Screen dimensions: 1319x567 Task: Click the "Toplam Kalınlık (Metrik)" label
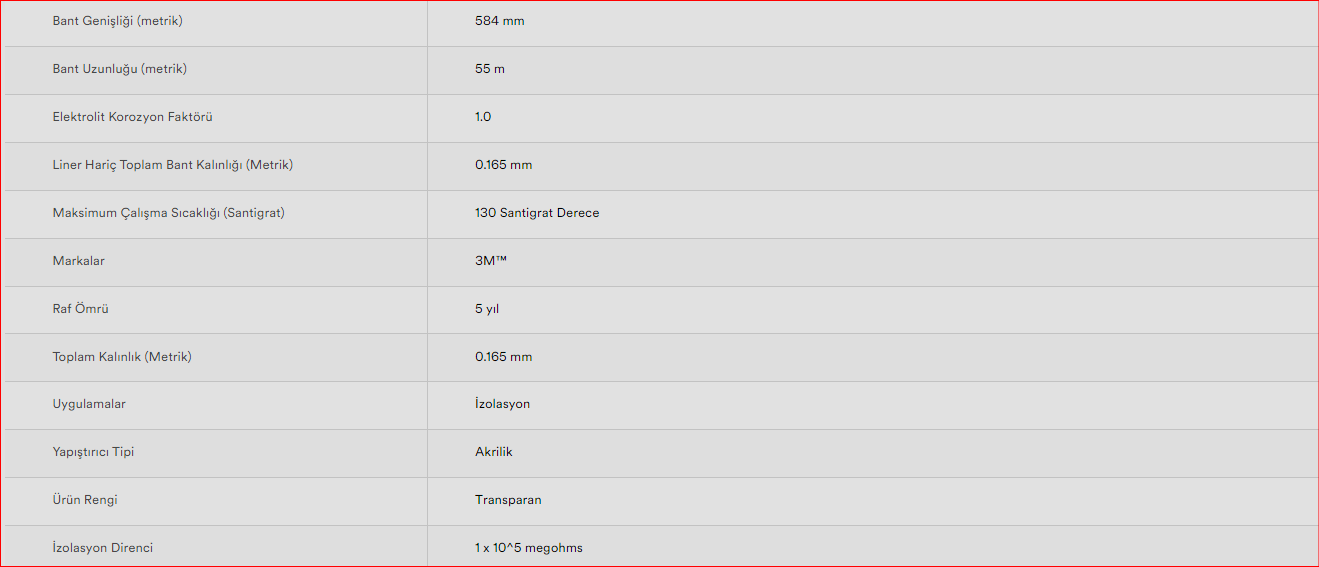[121, 357]
